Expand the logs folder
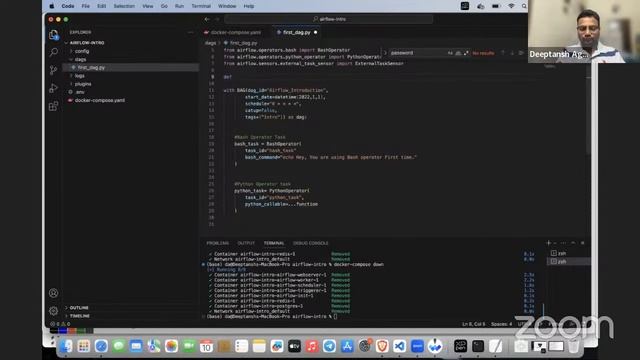The height and width of the screenshot is (360, 640). (80, 76)
